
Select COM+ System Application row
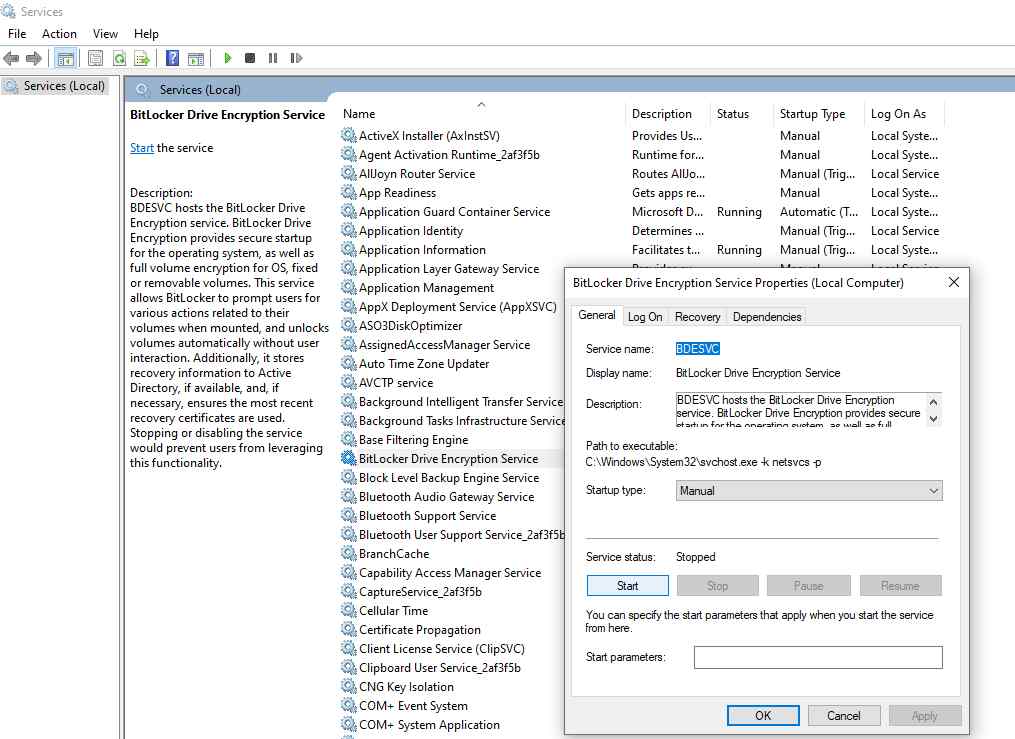point(452,725)
